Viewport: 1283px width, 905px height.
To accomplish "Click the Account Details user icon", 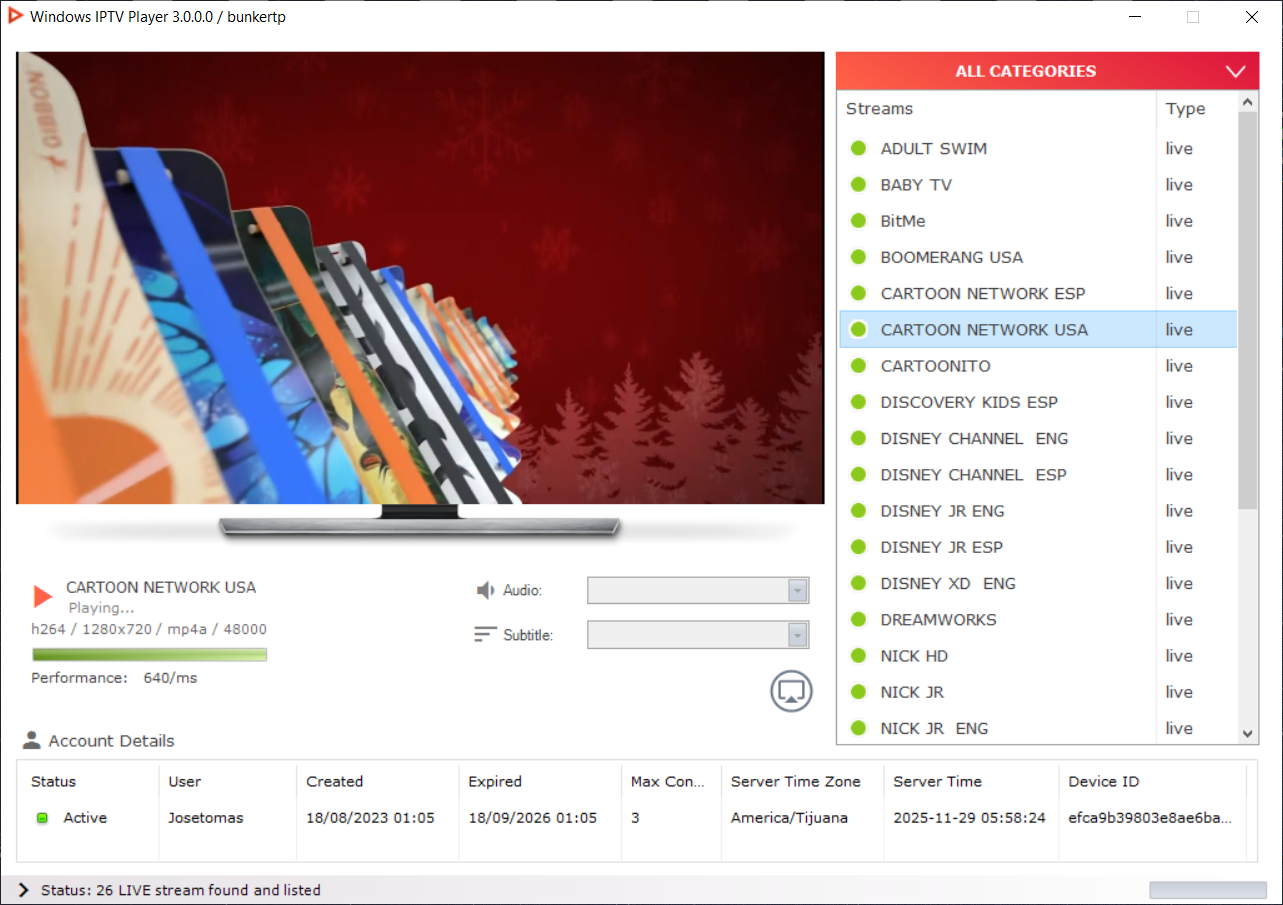I will 32,741.
